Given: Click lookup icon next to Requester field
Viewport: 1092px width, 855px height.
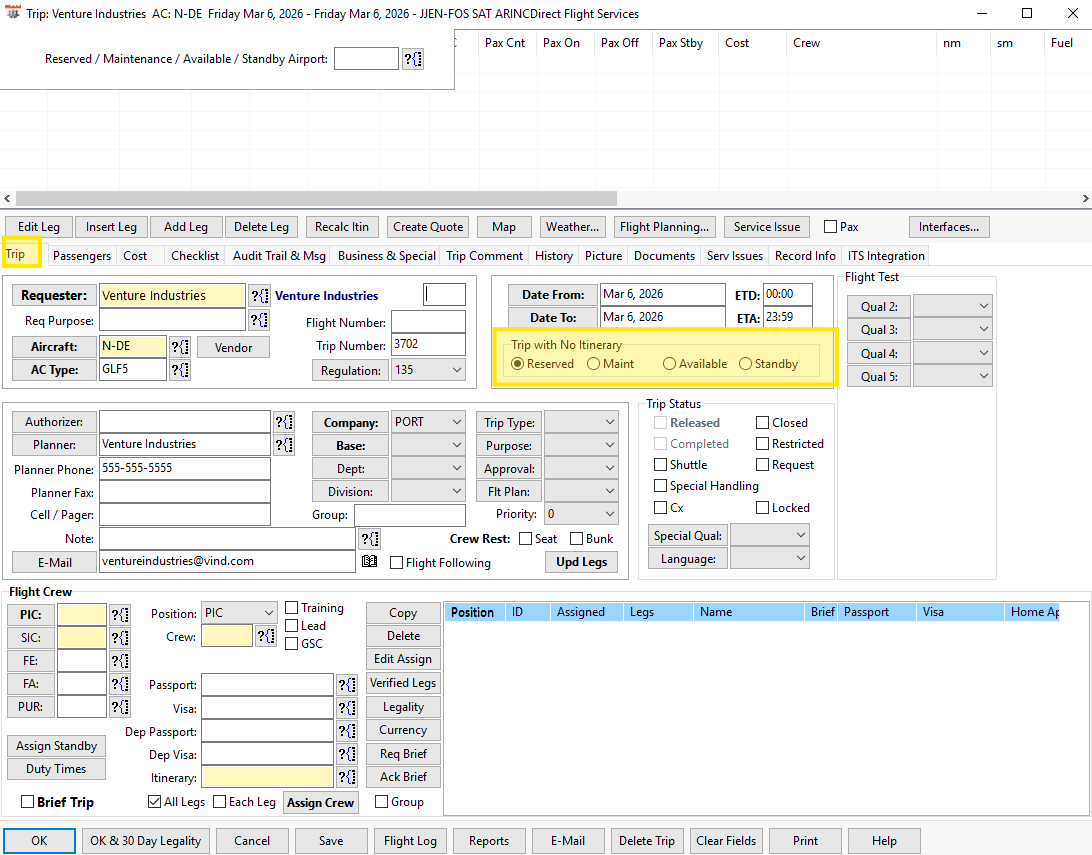Looking at the screenshot, I should coord(259,295).
